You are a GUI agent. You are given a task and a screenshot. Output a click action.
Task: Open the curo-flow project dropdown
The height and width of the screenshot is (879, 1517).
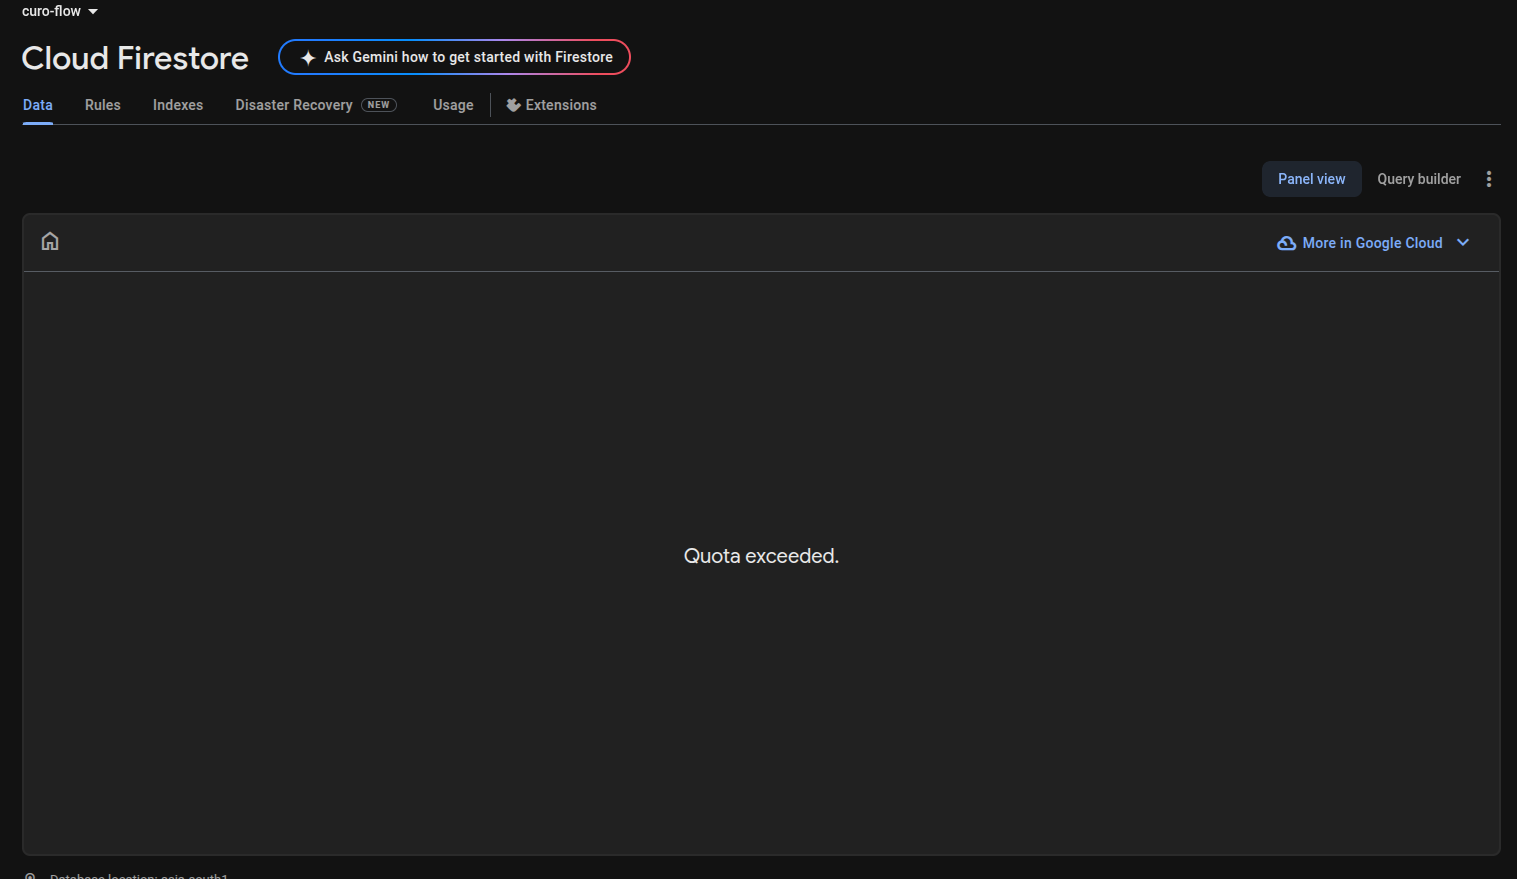coord(60,11)
